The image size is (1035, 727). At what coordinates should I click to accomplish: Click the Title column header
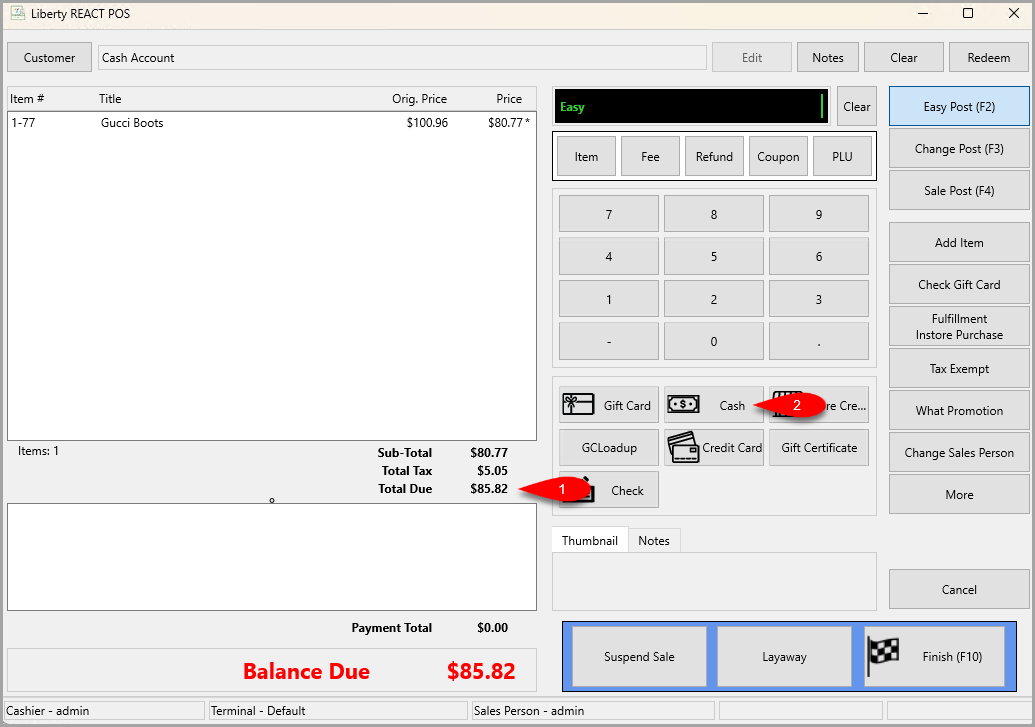click(110, 99)
